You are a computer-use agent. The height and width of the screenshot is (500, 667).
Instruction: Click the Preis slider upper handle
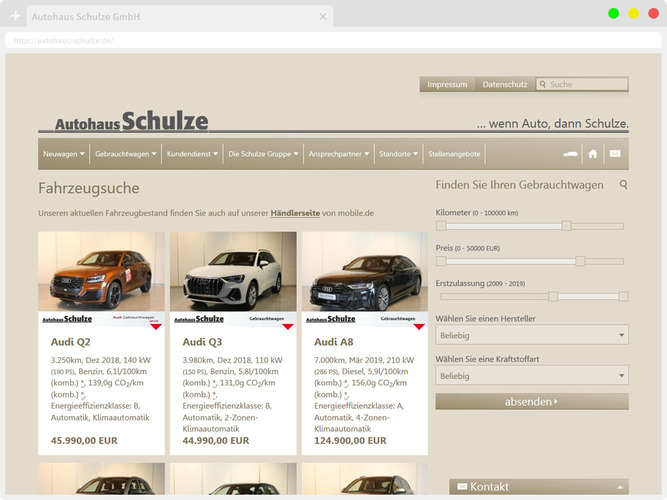click(x=580, y=261)
